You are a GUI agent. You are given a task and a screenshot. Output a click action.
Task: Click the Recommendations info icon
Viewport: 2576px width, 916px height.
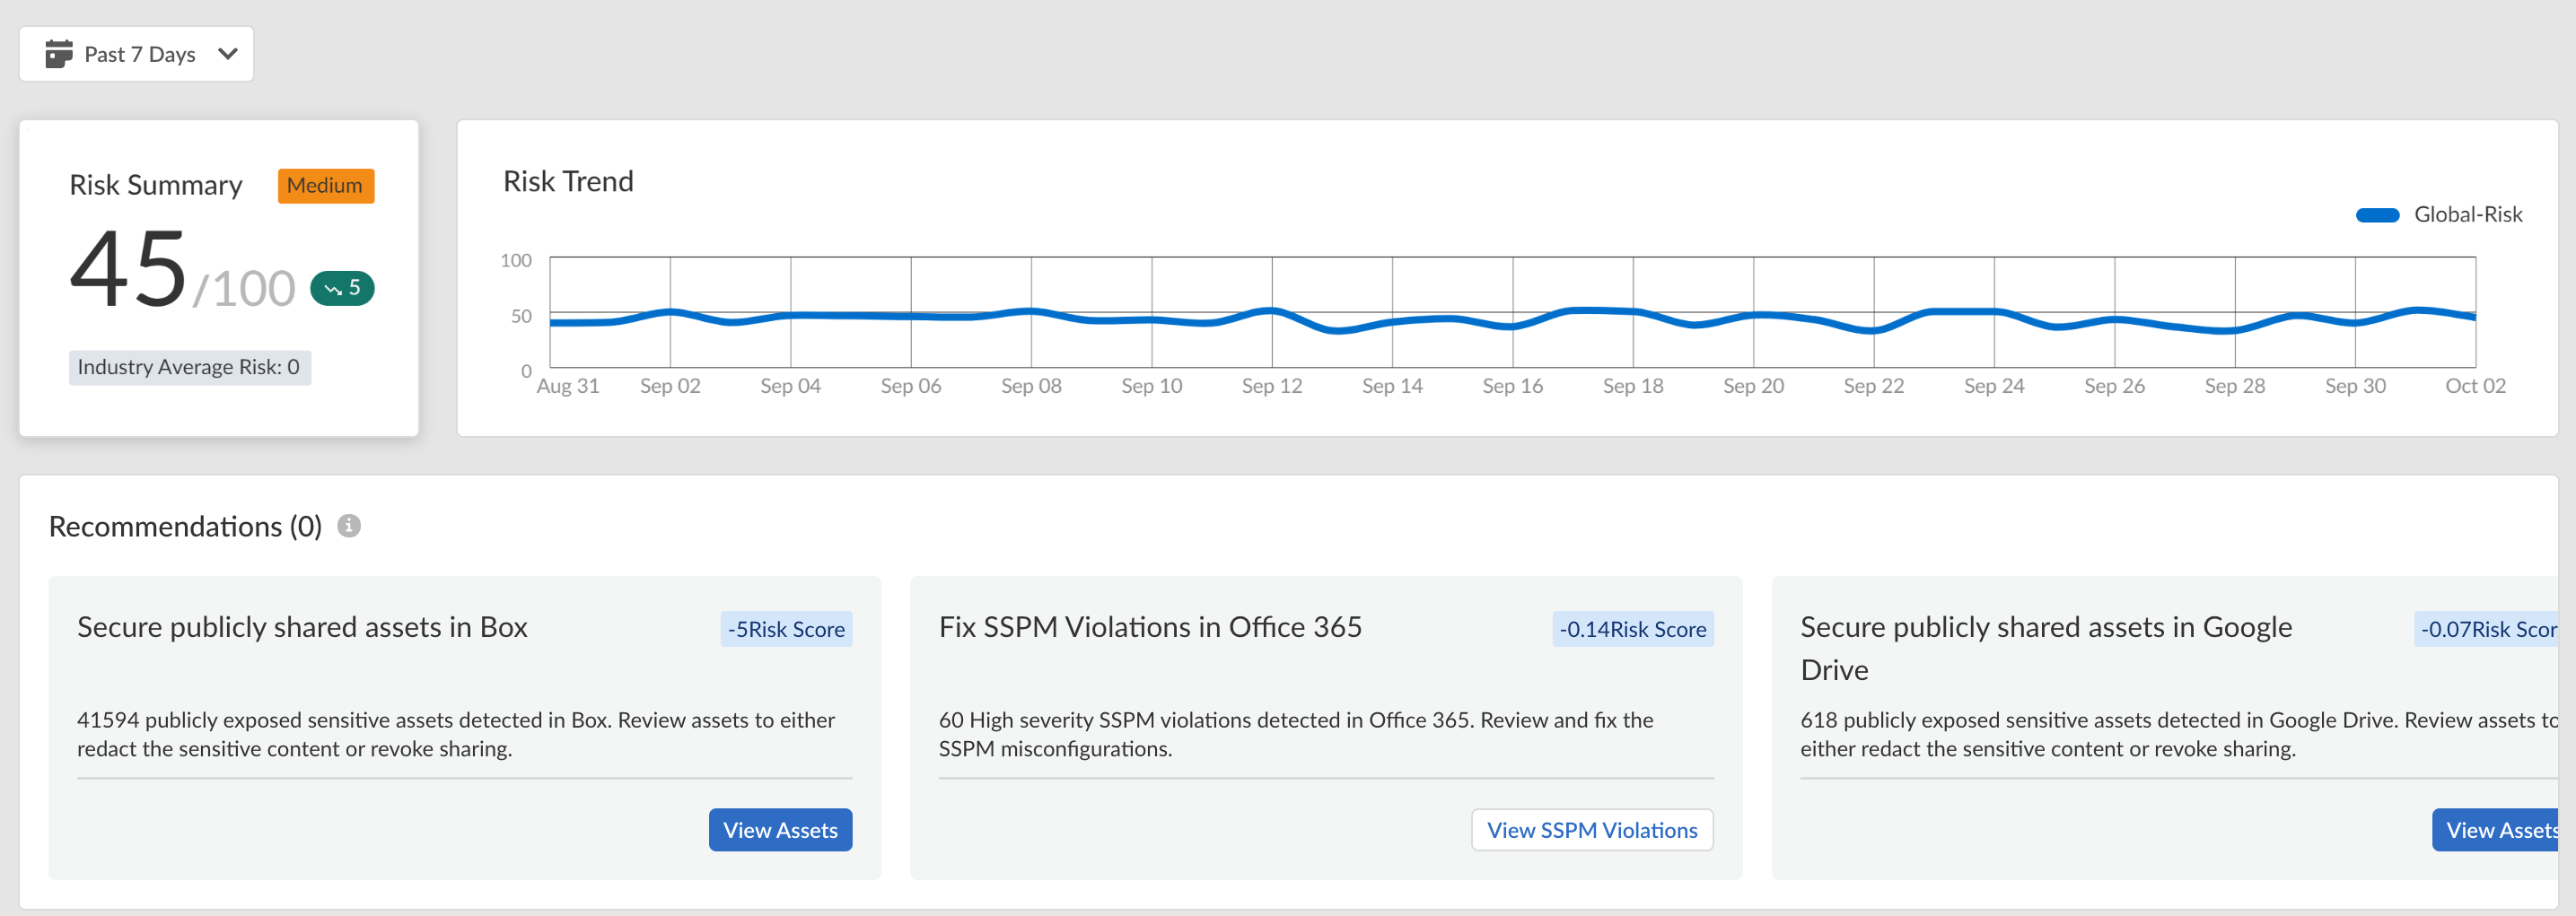coord(348,526)
